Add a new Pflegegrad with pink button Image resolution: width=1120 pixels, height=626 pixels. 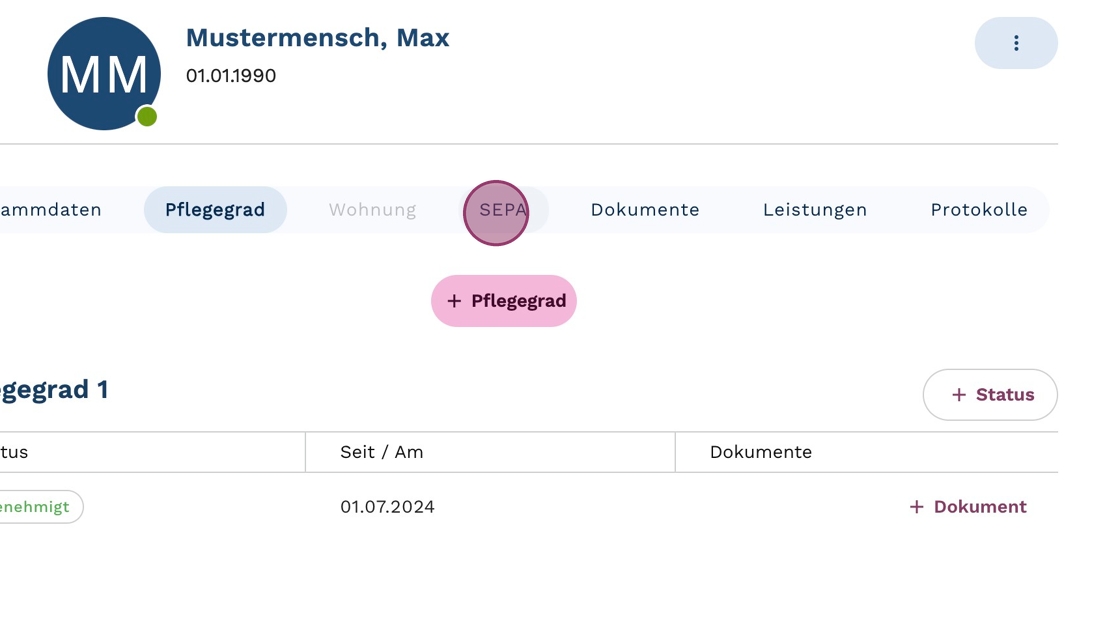point(504,301)
